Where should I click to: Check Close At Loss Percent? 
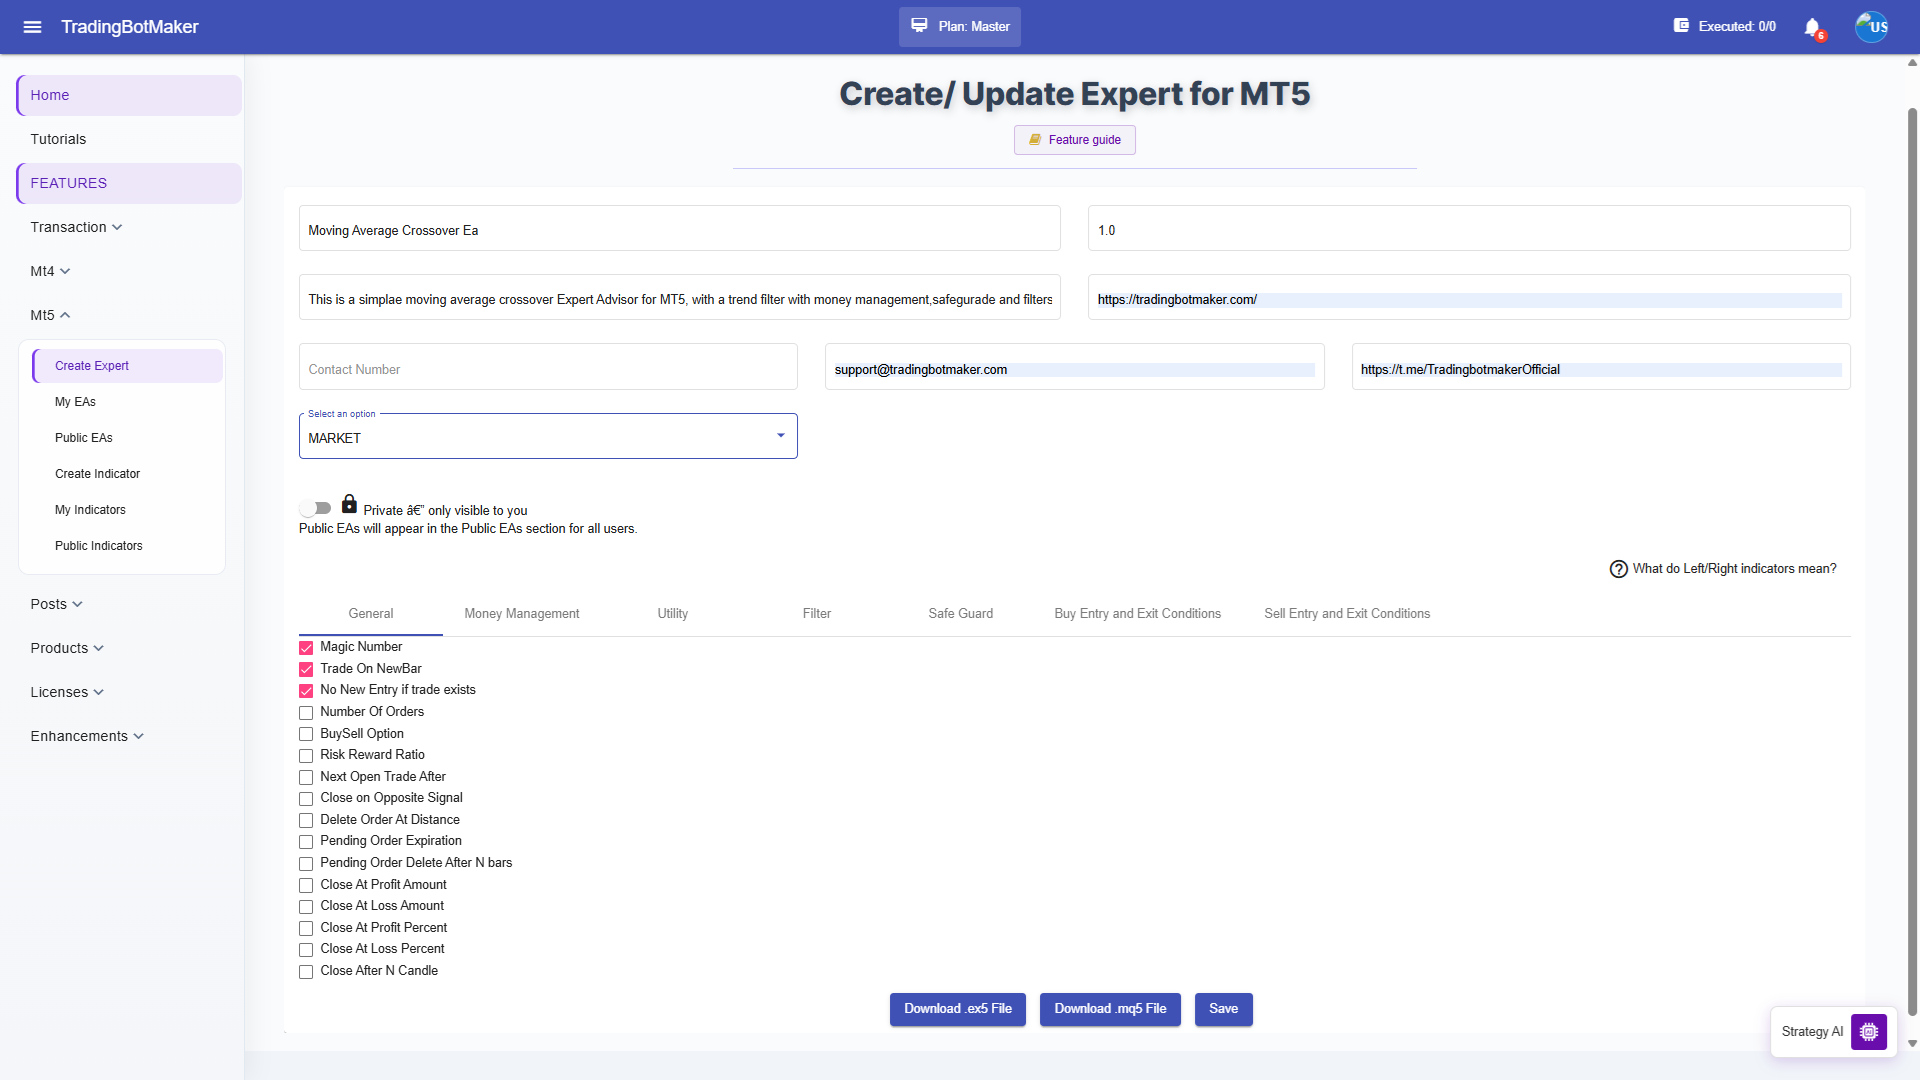tap(306, 950)
